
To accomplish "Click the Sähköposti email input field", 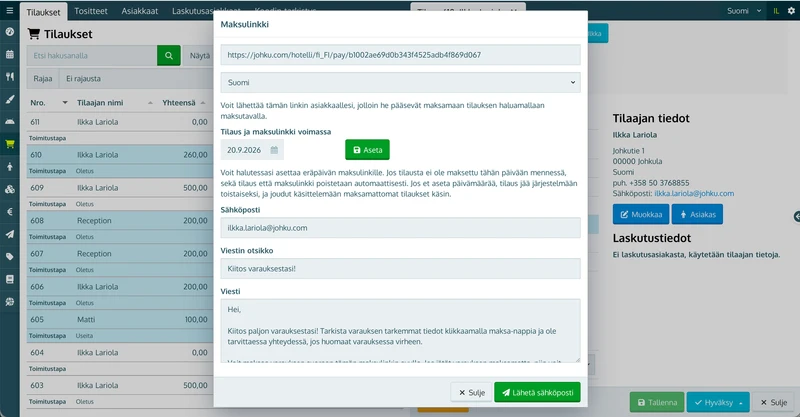I will point(400,228).
